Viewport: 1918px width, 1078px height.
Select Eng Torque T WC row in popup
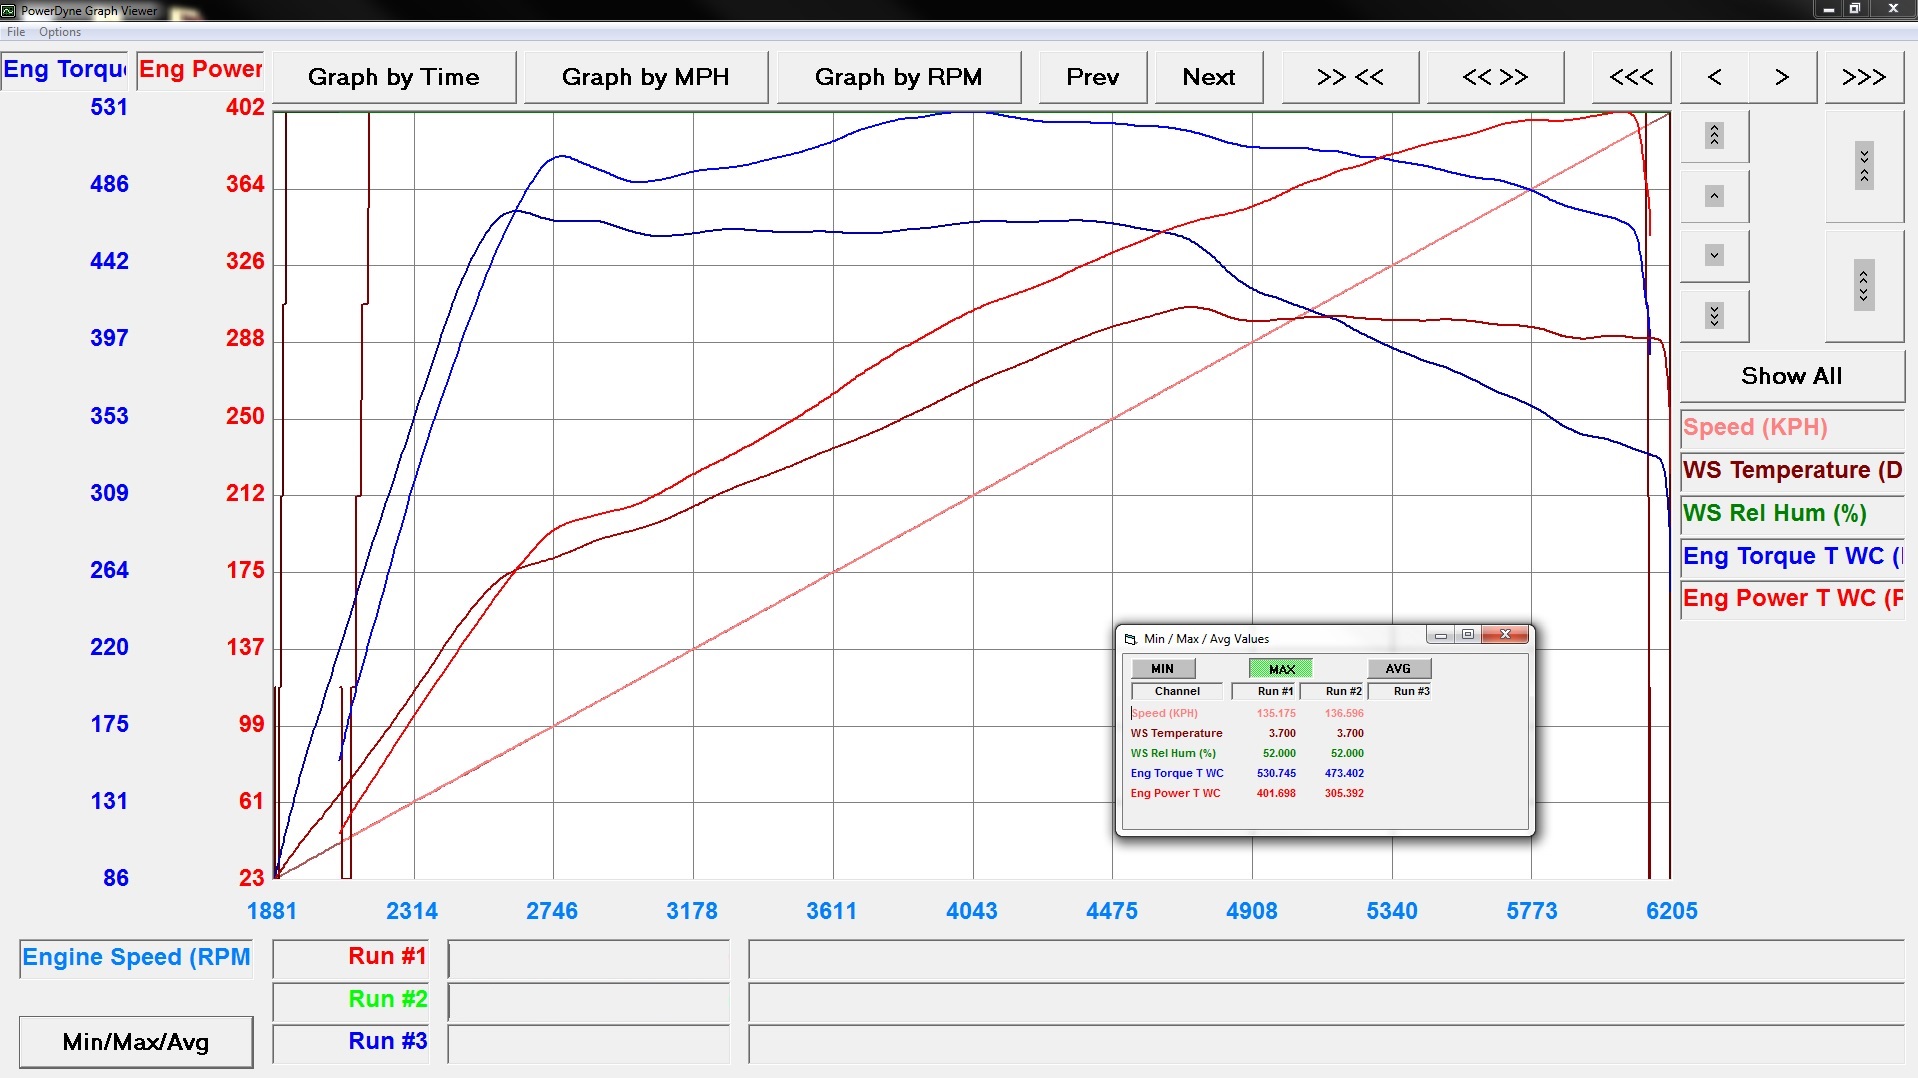point(1177,773)
